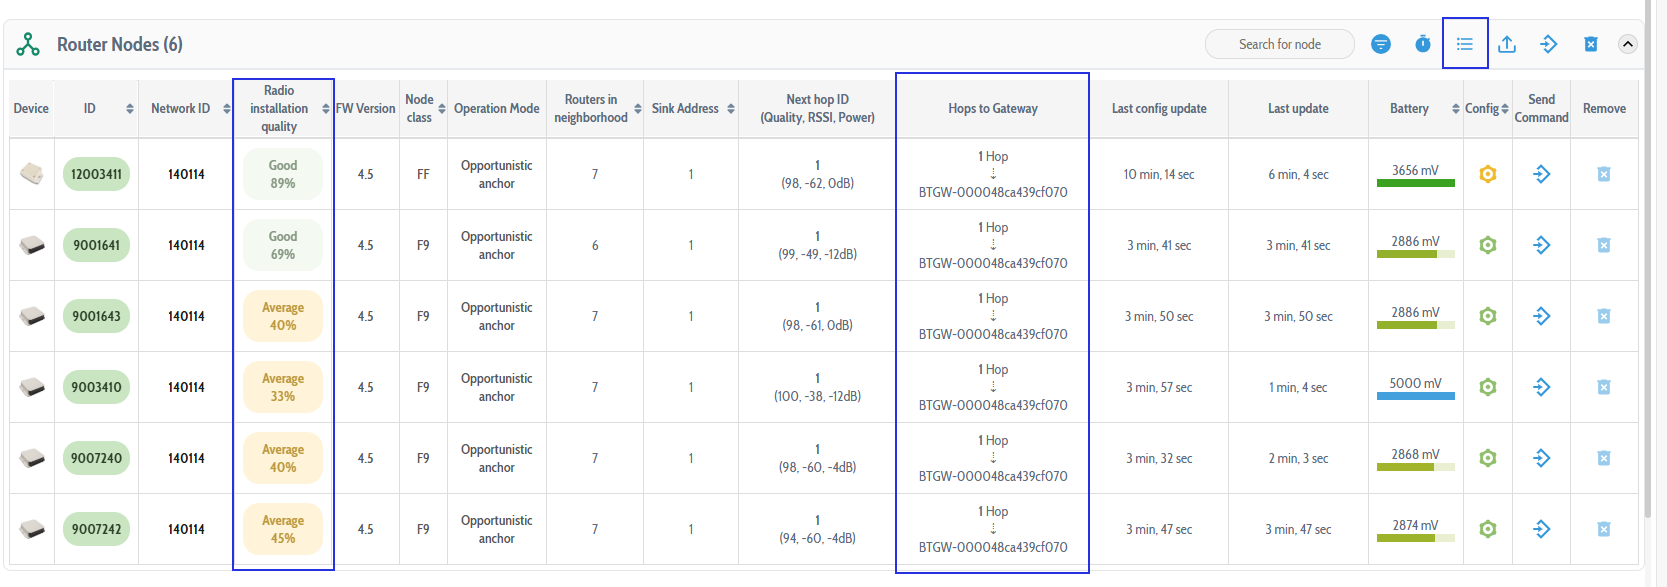Screen dimensions: 1667x587
Task: Open the filter icon in Router Nodes toolbar
Action: click(1381, 44)
